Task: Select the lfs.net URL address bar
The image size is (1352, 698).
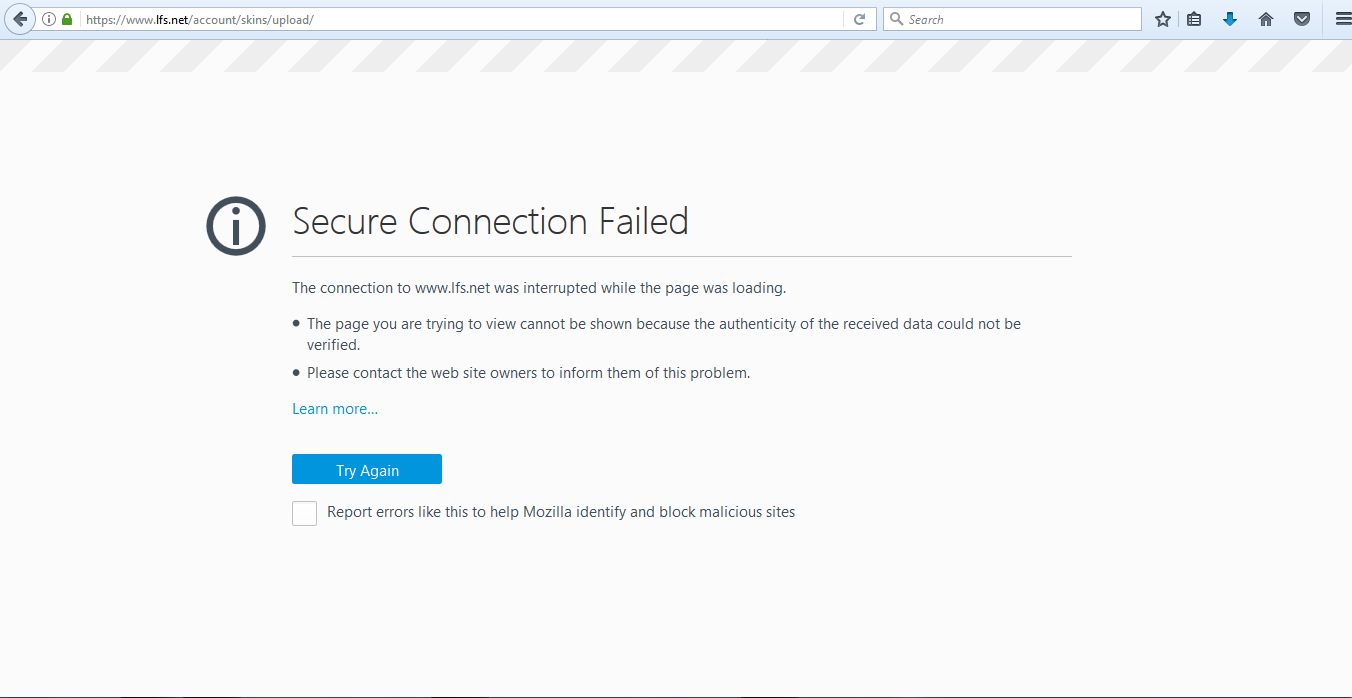Action: click(x=460, y=19)
